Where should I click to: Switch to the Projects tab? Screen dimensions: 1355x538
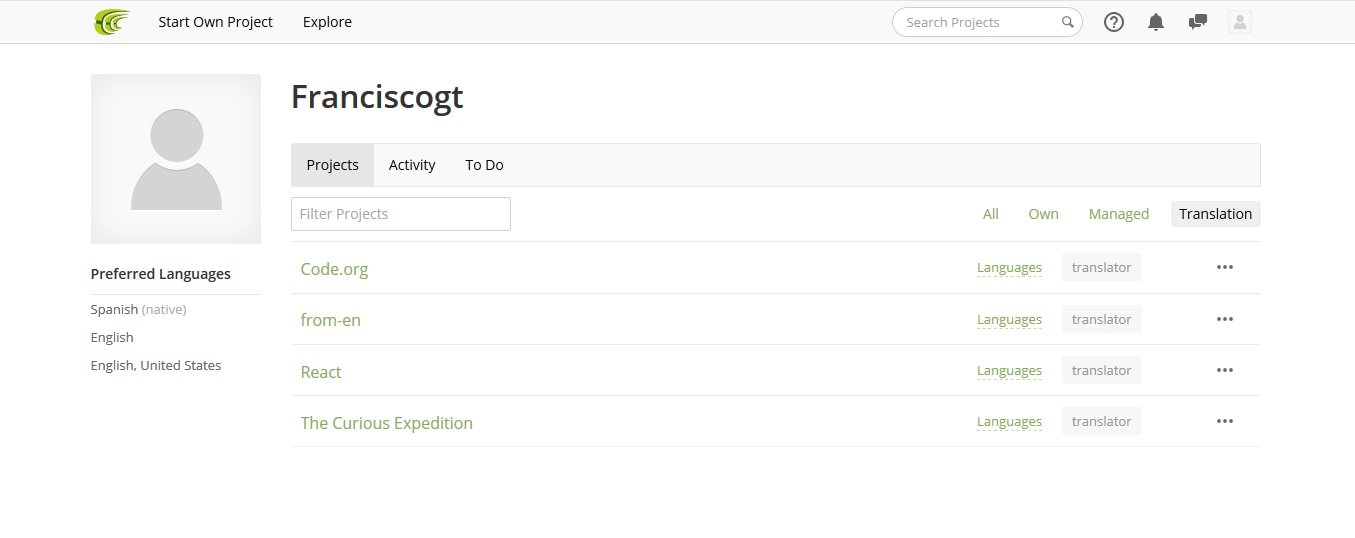332,165
